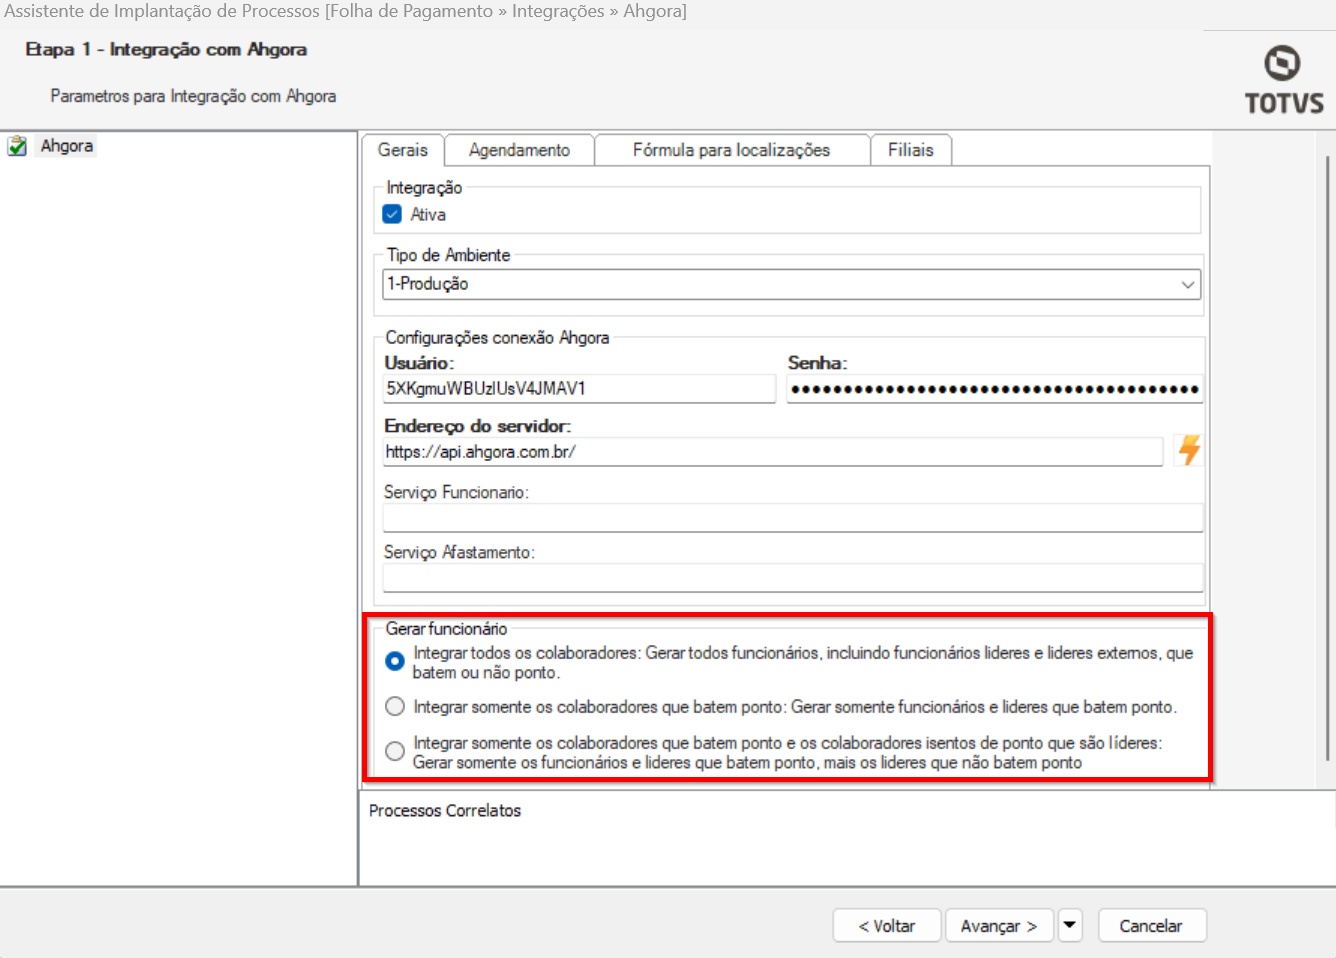The image size is (1336, 958).
Task: Click the Serviço Funcionario input field
Action: (793, 517)
